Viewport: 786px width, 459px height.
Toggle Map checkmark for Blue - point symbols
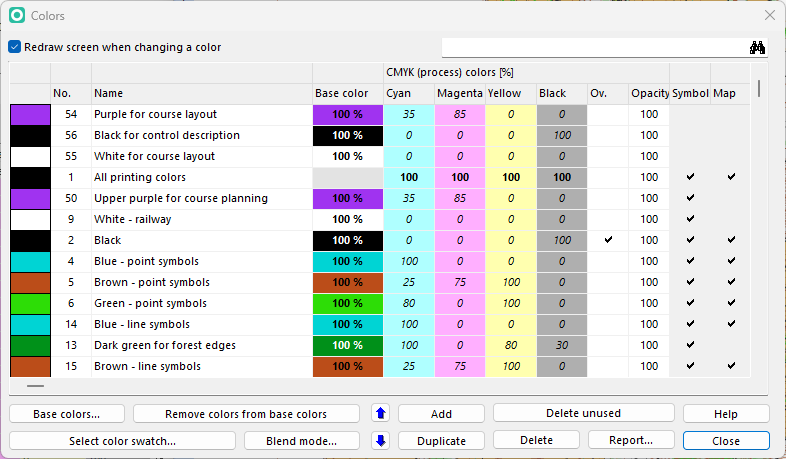point(731,261)
